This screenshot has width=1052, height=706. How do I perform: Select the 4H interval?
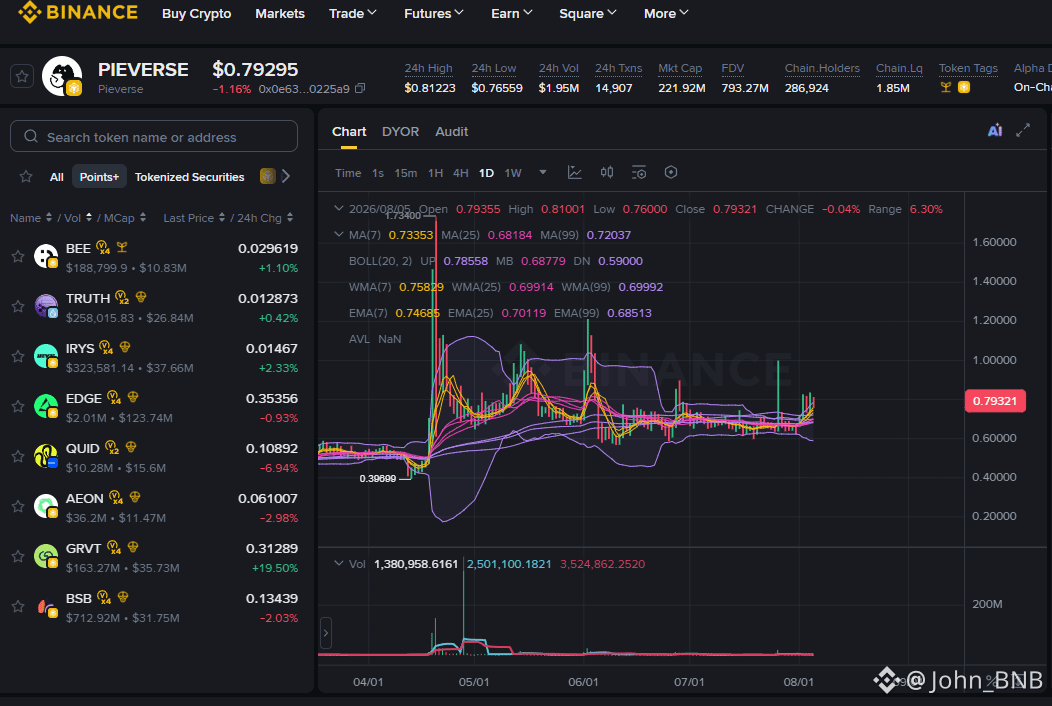(x=460, y=173)
